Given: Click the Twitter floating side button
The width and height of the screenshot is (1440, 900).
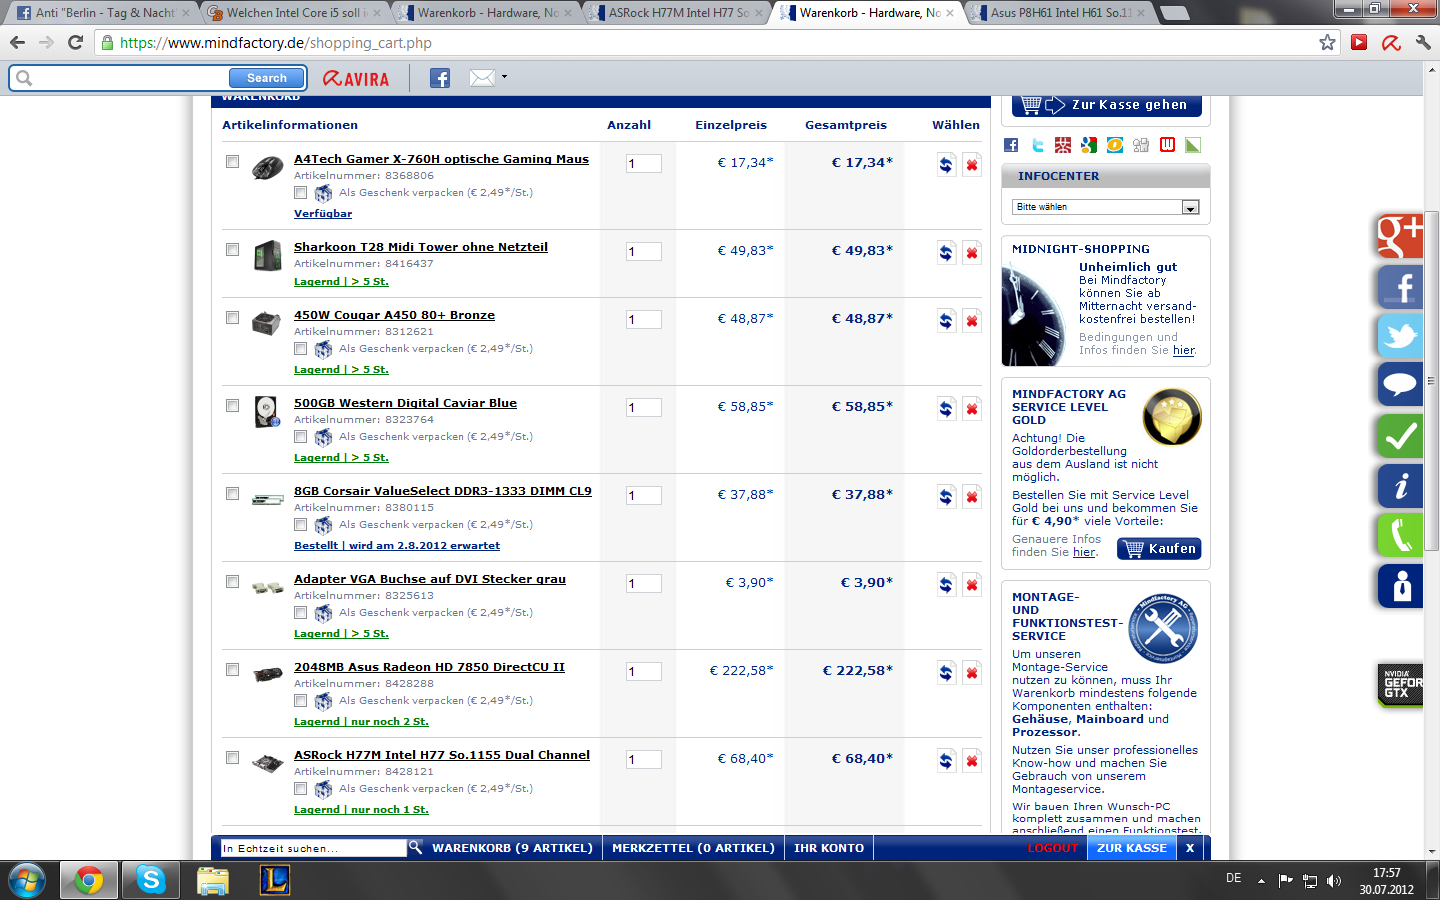Looking at the screenshot, I should coord(1400,336).
